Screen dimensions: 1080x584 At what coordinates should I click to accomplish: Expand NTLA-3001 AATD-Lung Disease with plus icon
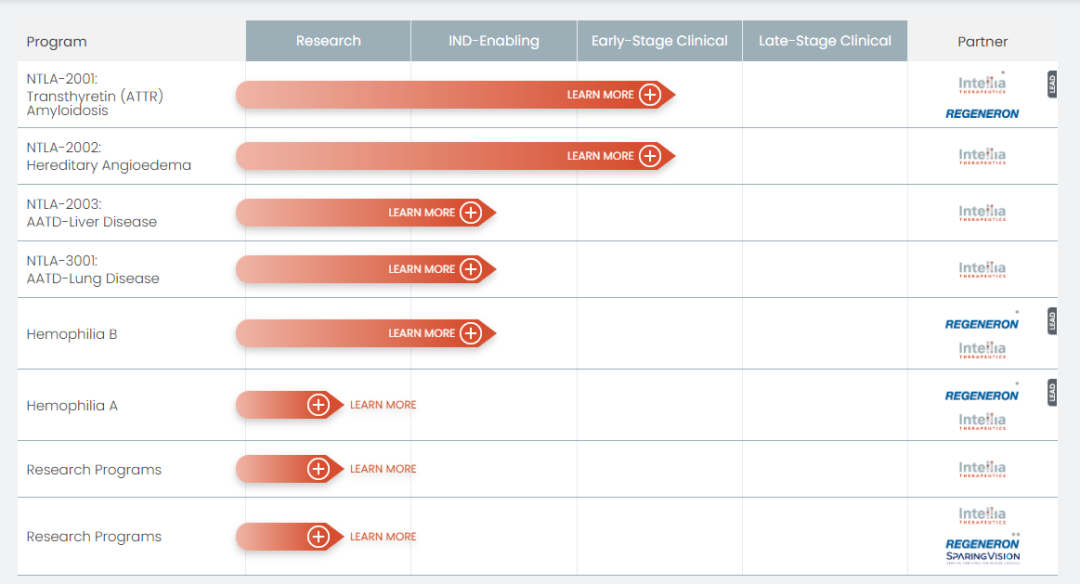(x=471, y=269)
